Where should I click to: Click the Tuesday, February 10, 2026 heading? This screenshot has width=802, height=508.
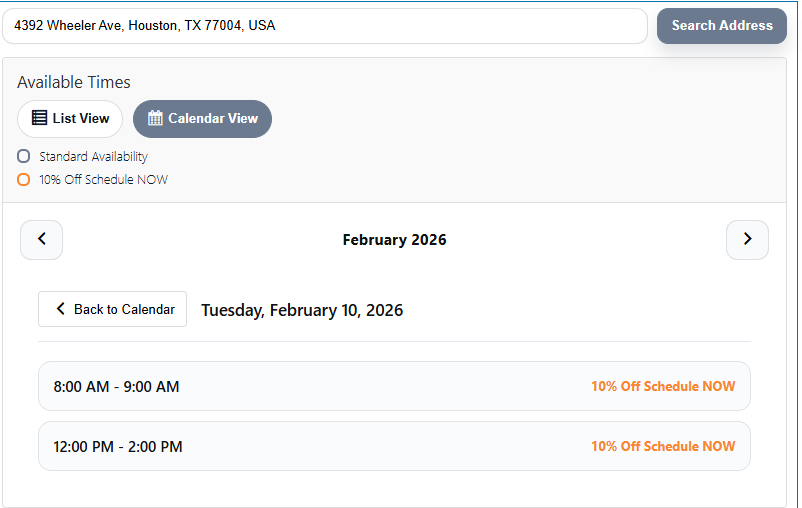coord(302,310)
